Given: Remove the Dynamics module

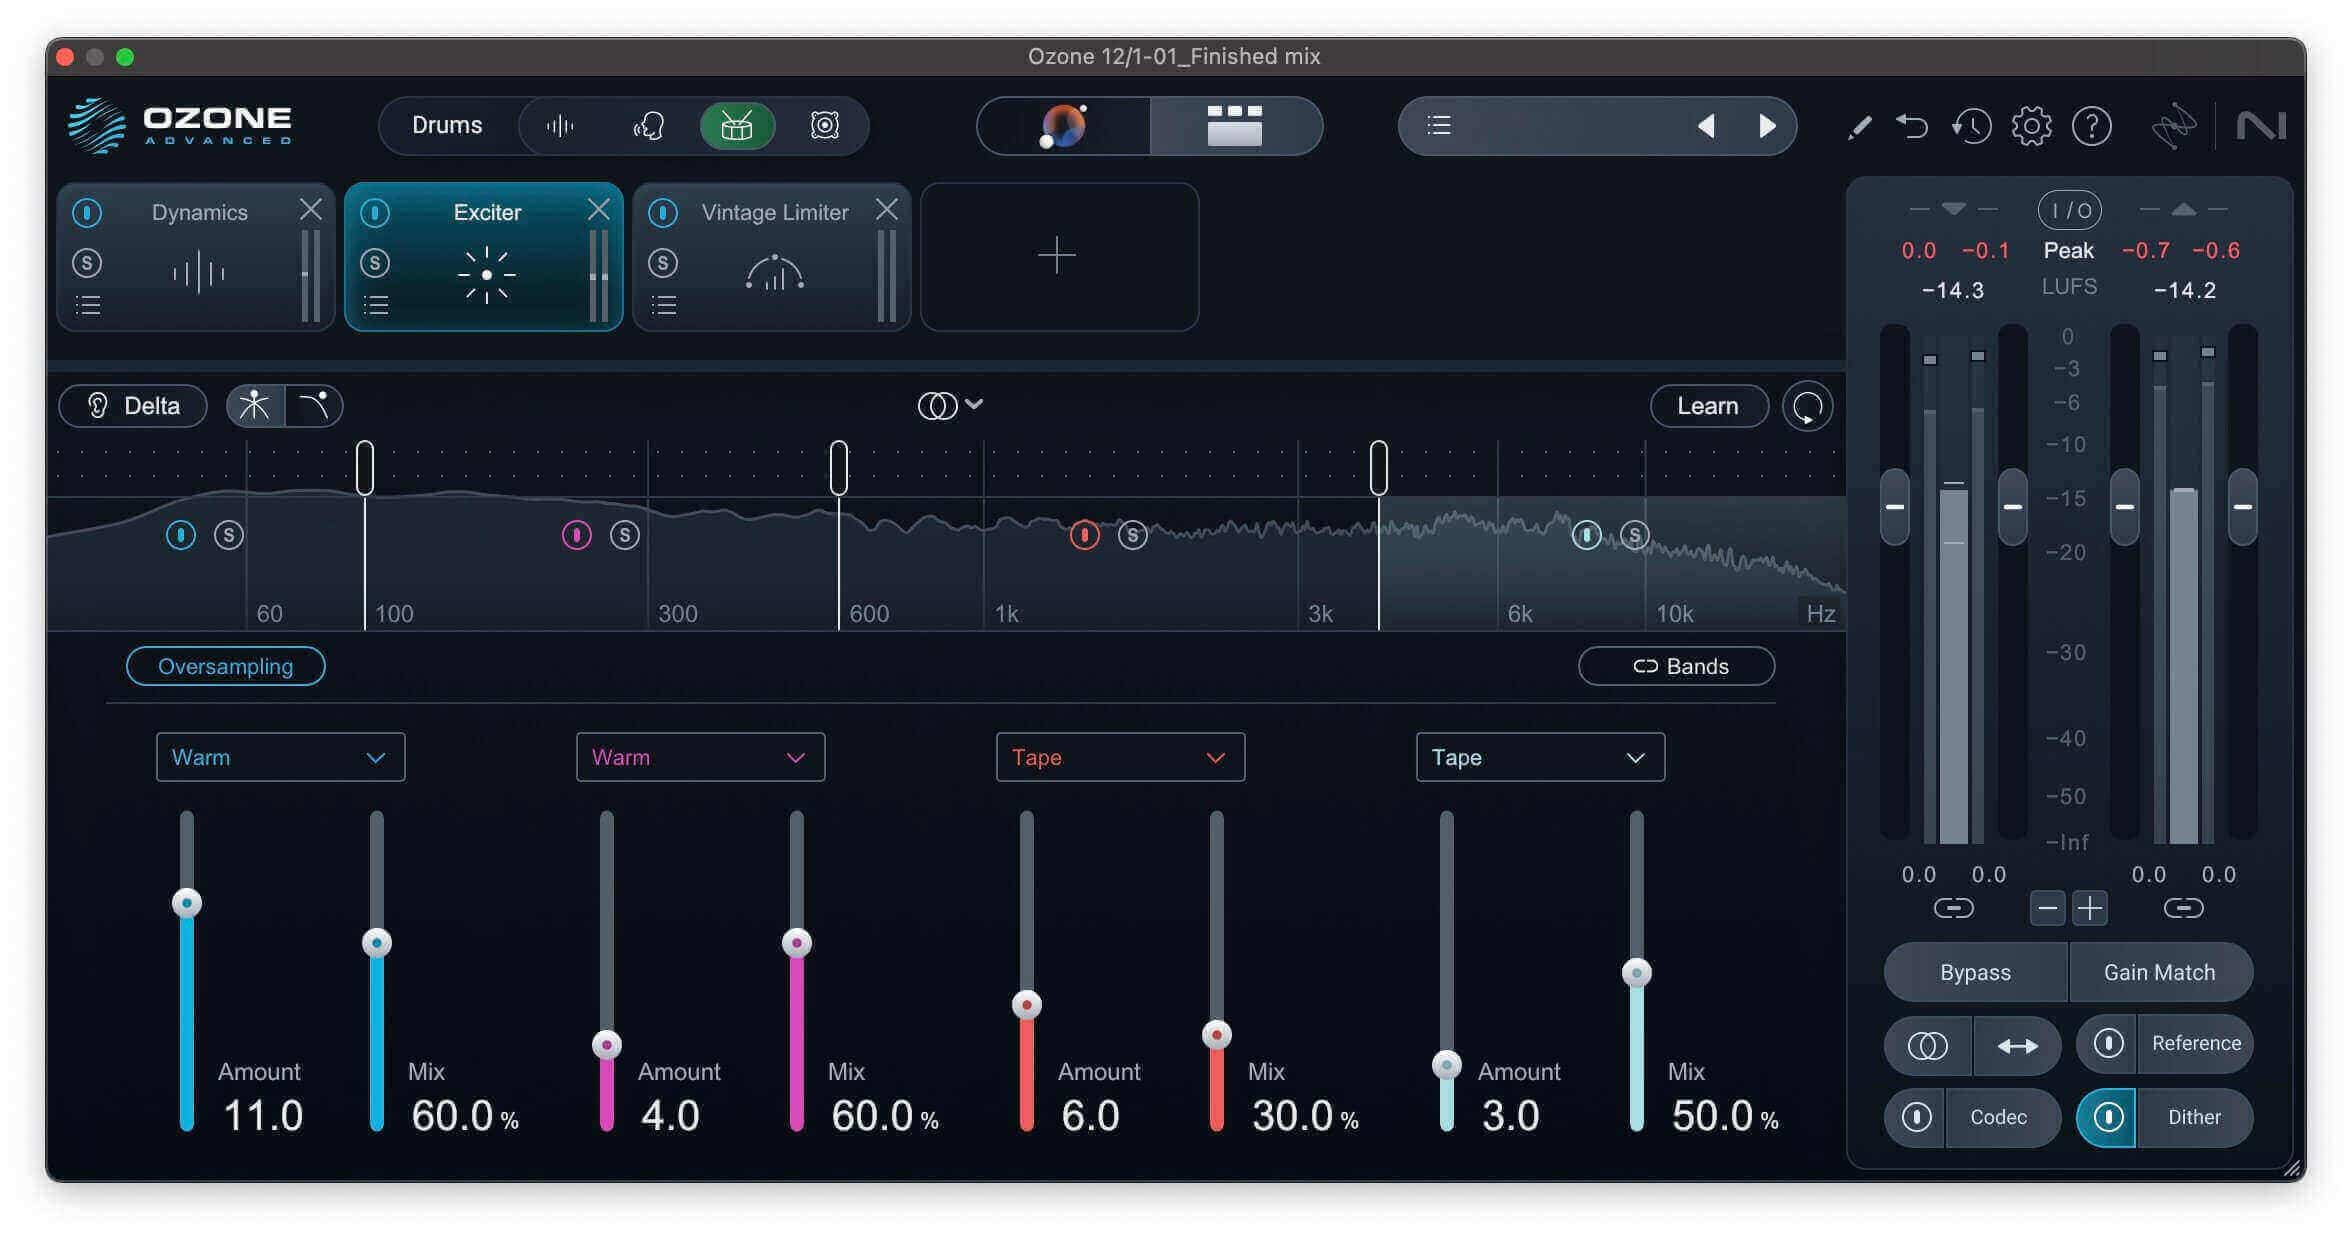Looking at the screenshot, I should click(x=311, y=209).
